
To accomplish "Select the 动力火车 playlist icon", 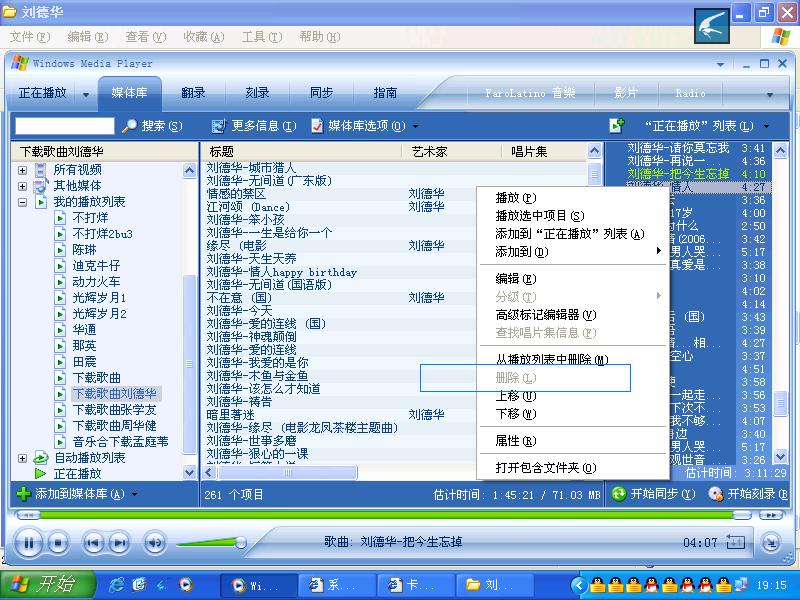I will pyautogui.click(x=60, y=282).
